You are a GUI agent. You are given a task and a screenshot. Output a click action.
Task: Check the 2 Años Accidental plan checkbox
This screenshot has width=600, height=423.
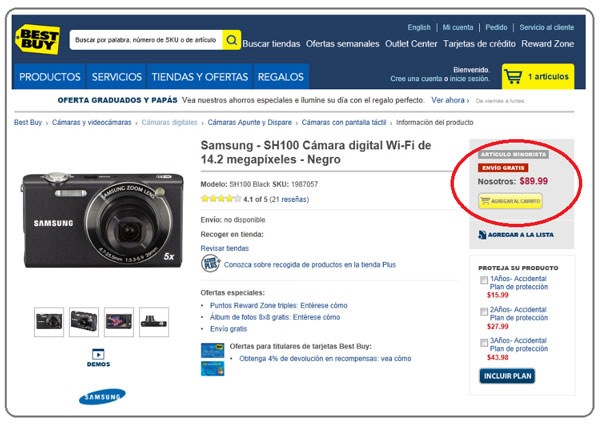(x=483, y=313)
